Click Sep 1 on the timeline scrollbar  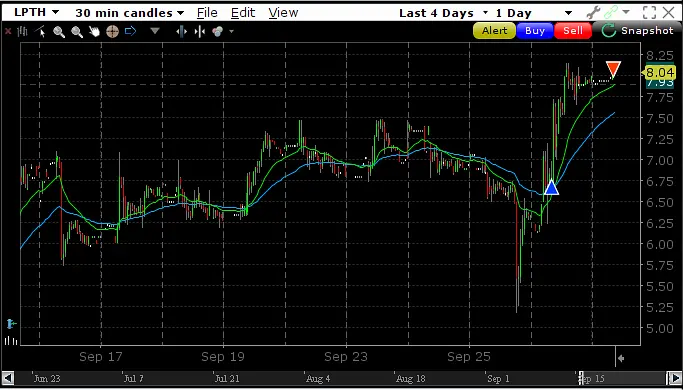(x=498, y=379)
